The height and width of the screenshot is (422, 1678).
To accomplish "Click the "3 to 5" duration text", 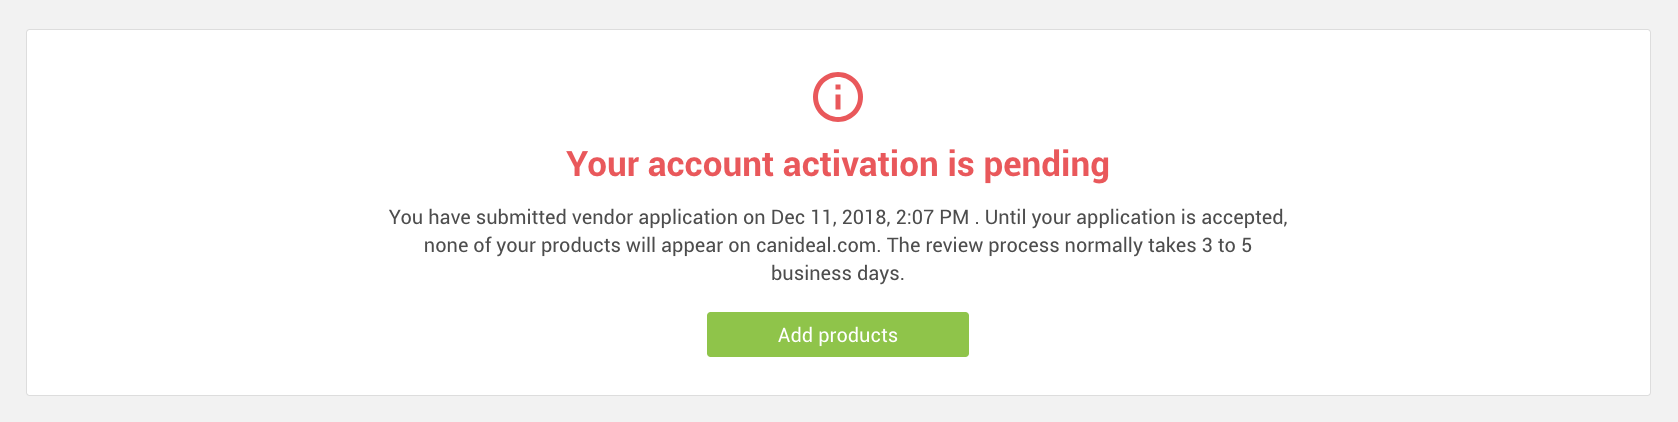I will coord(1227,245).
